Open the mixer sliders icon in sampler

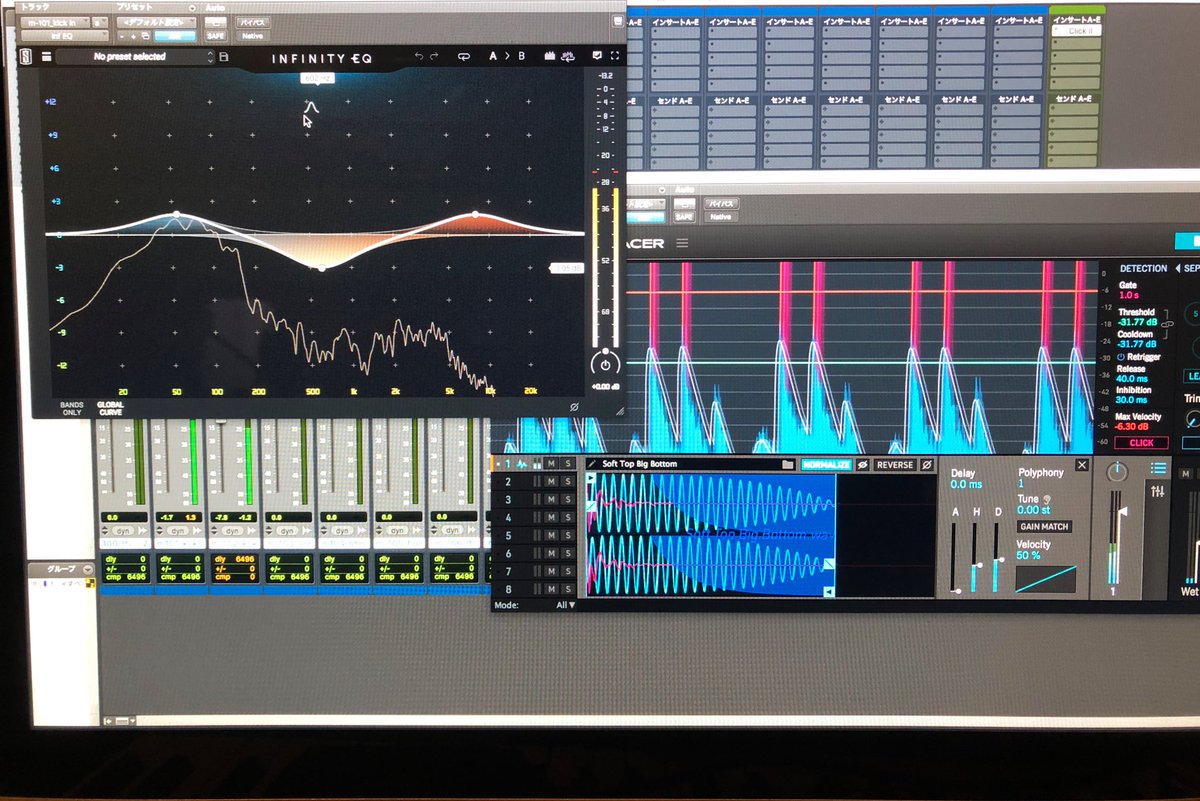point(1158,491)
